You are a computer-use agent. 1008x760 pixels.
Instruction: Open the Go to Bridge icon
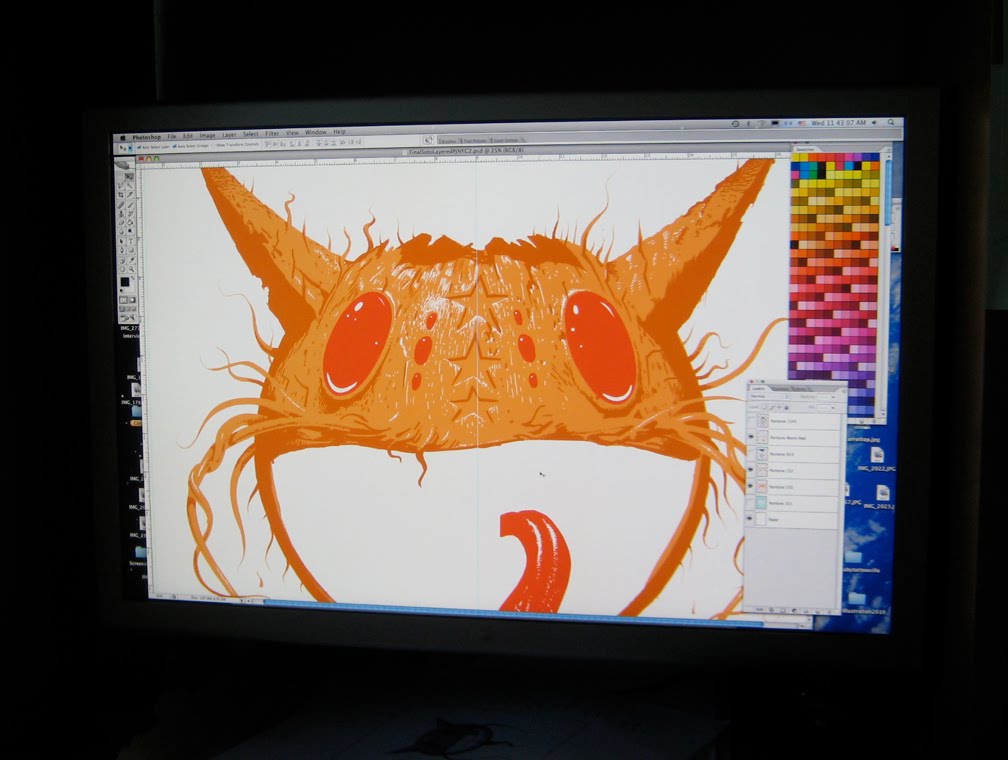point(429,140)
